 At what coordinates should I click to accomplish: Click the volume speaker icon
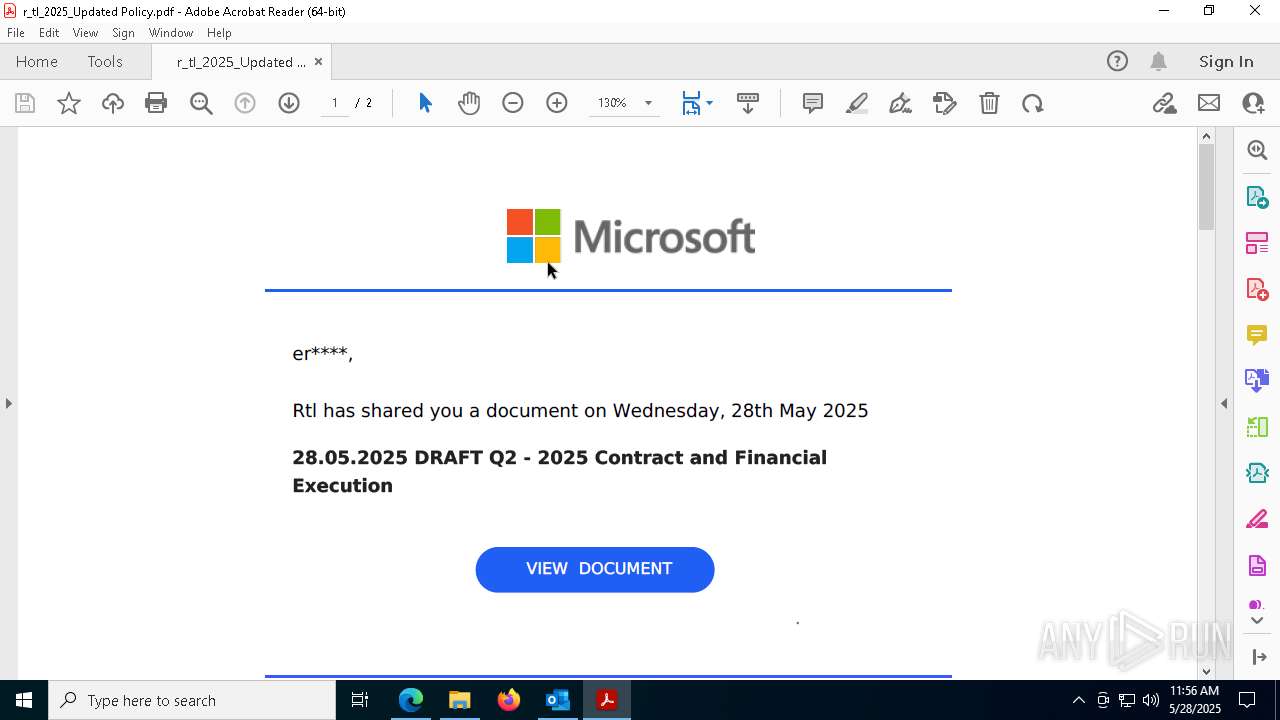tap(1151, 700)
